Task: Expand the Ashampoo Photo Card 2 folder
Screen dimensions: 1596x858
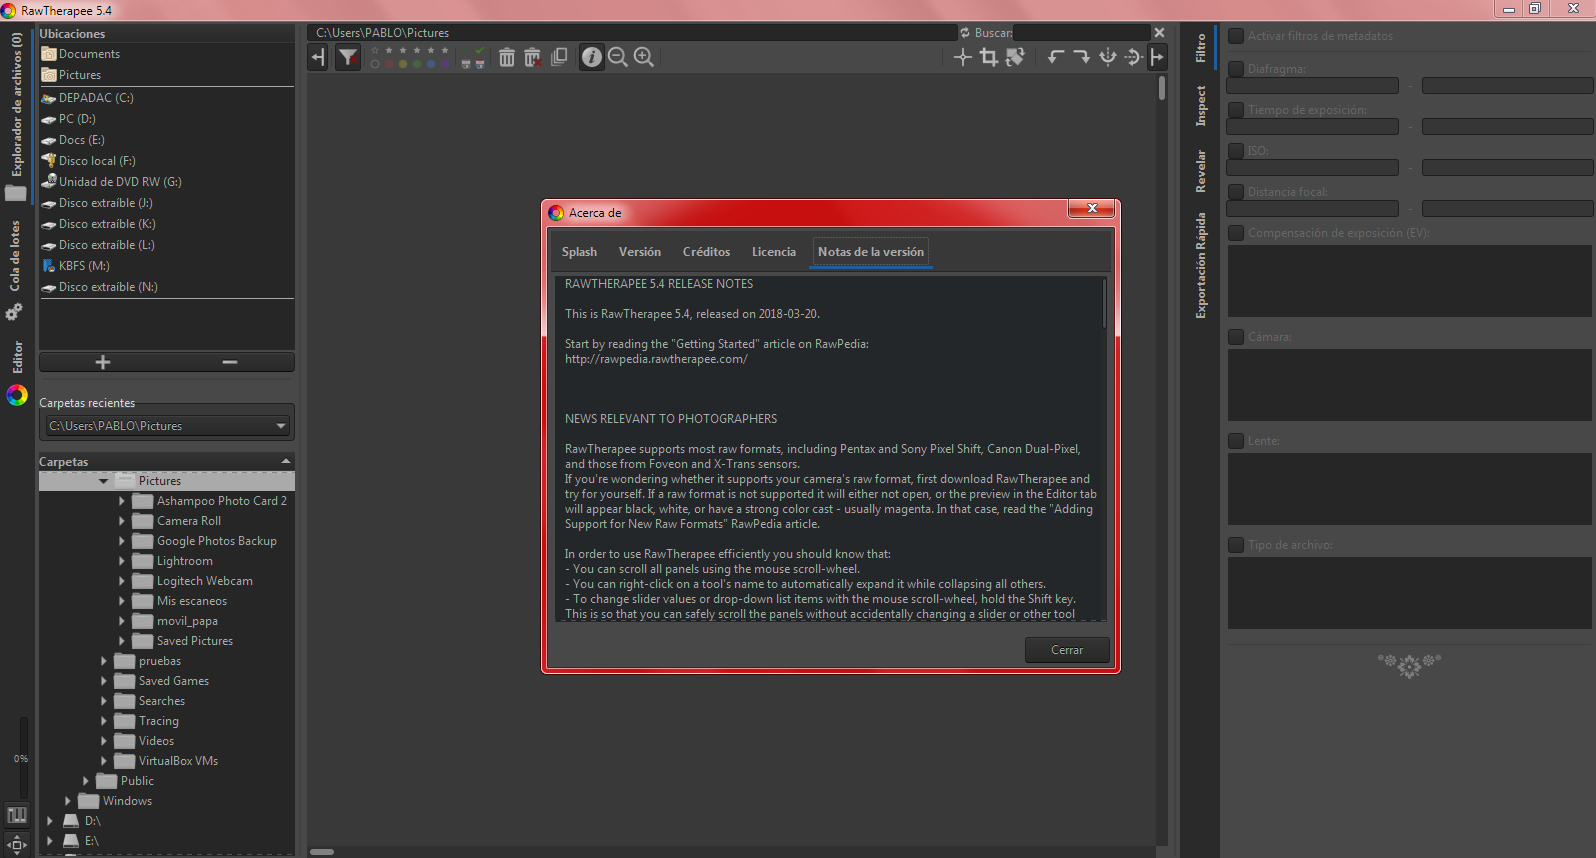Action: click(122, 501)
